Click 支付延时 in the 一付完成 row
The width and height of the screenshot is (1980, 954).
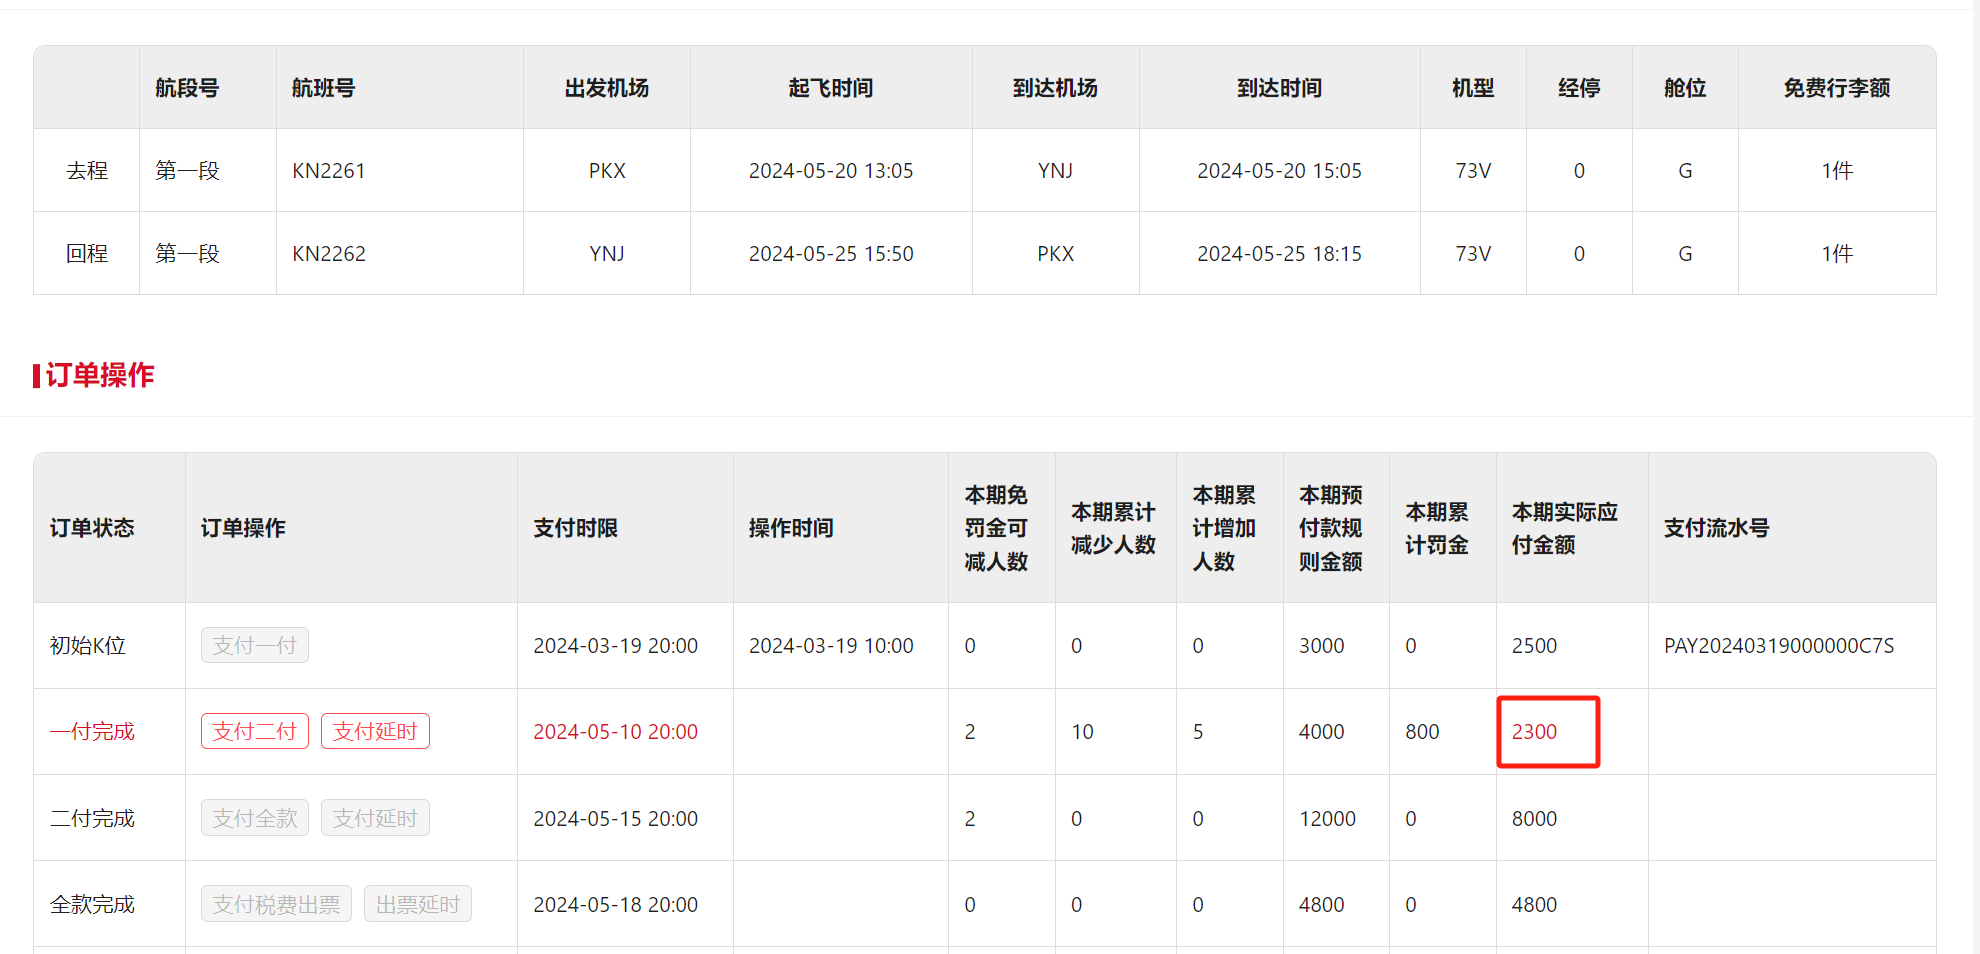(375, 731)
